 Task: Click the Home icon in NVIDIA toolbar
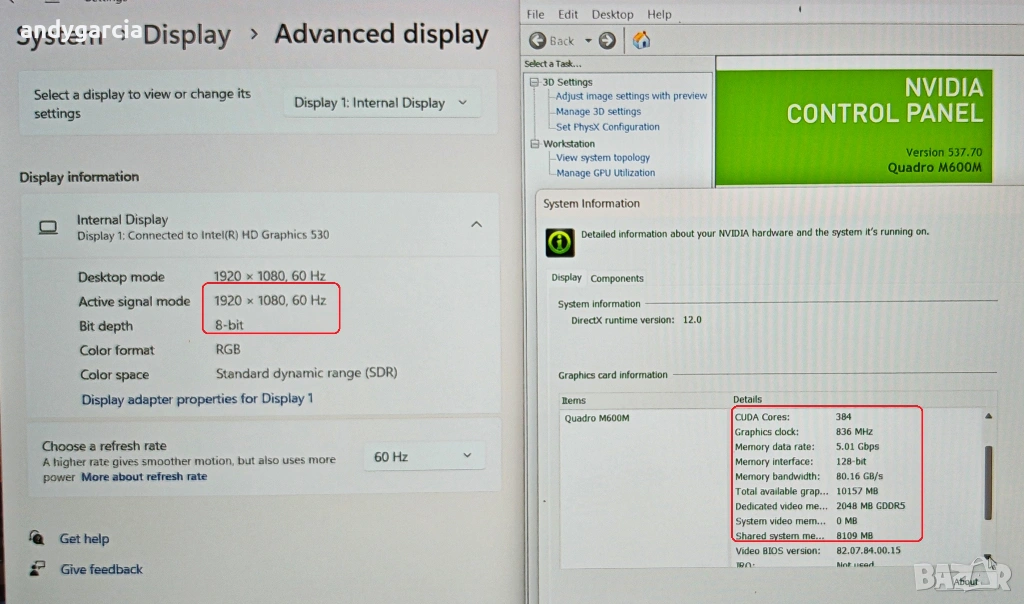pyautogui.click(x=642, y=41)
